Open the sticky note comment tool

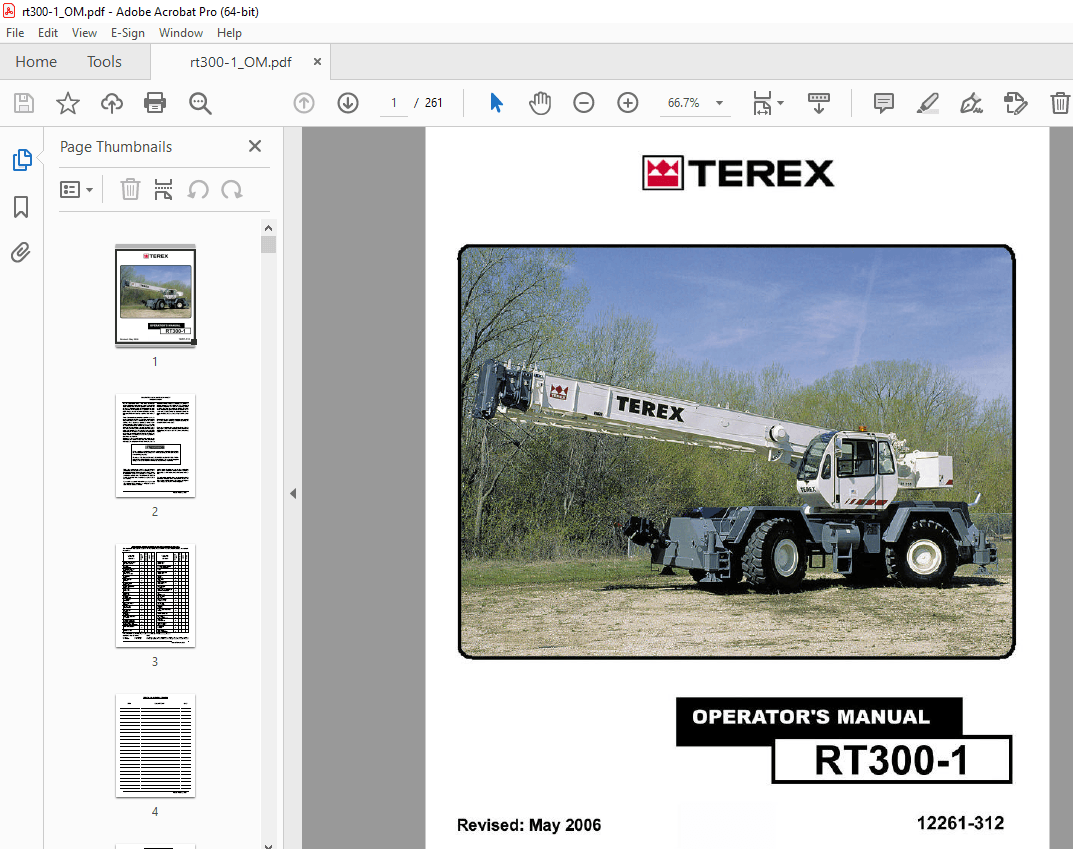click(883, 103)
